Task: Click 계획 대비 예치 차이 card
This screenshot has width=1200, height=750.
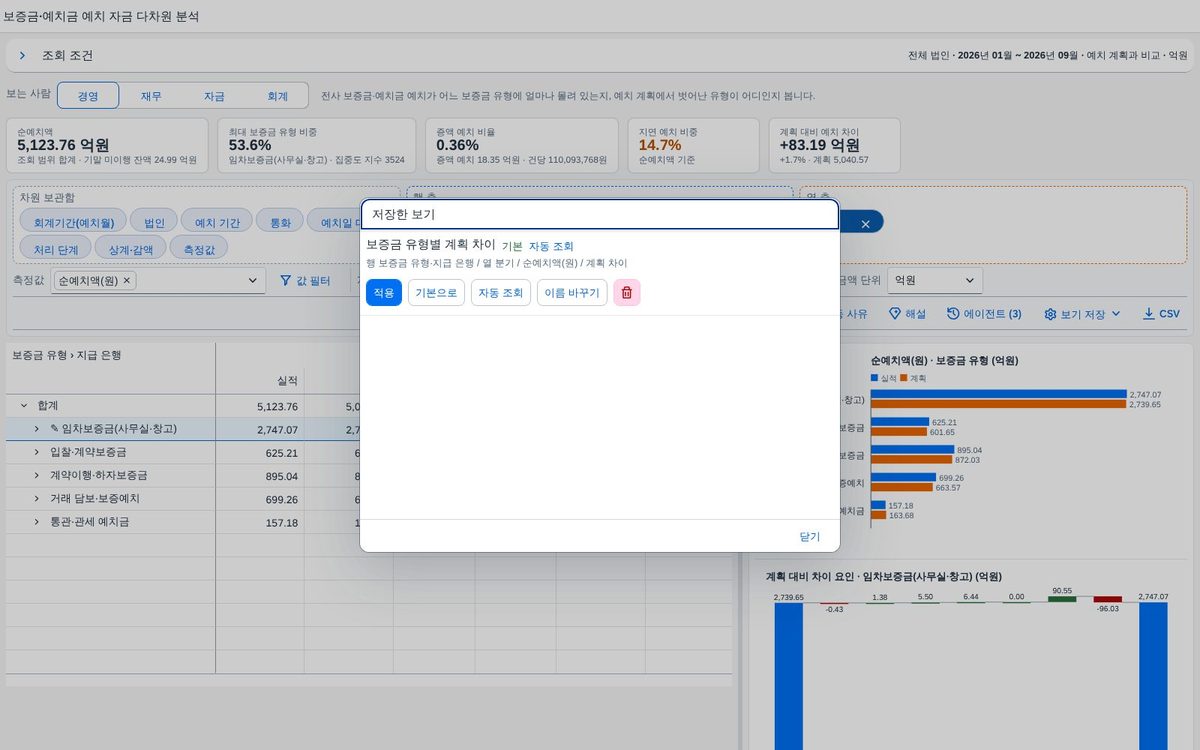Action: tap(835, 145)
